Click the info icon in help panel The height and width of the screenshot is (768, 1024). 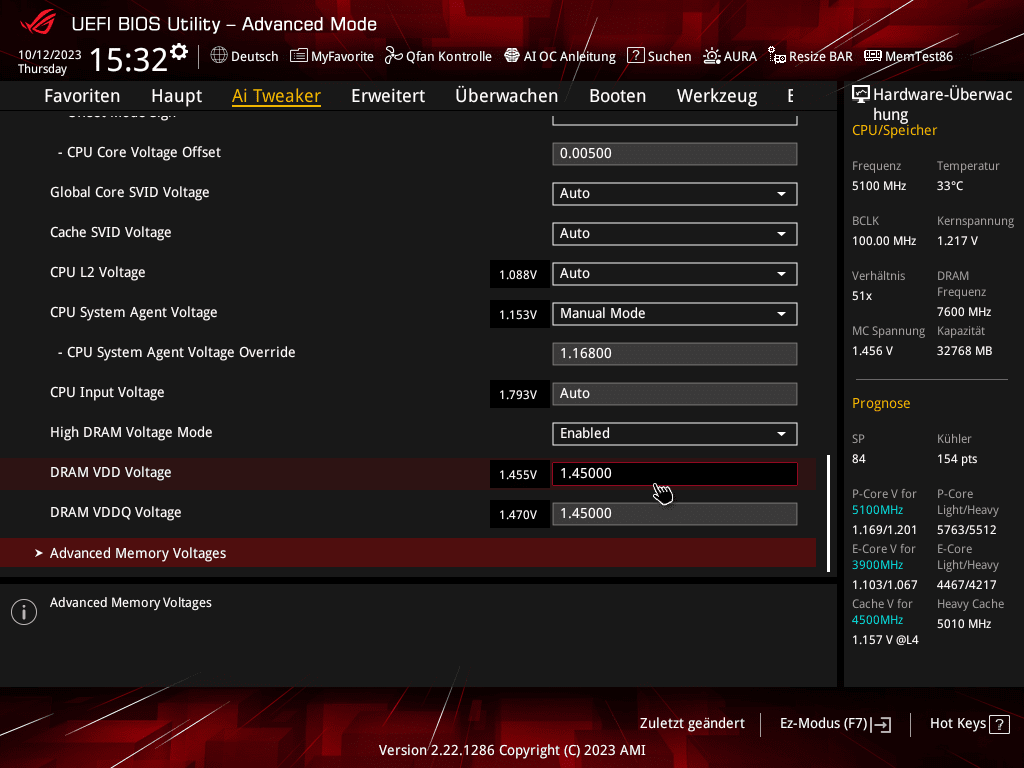(x=24, y=612)
